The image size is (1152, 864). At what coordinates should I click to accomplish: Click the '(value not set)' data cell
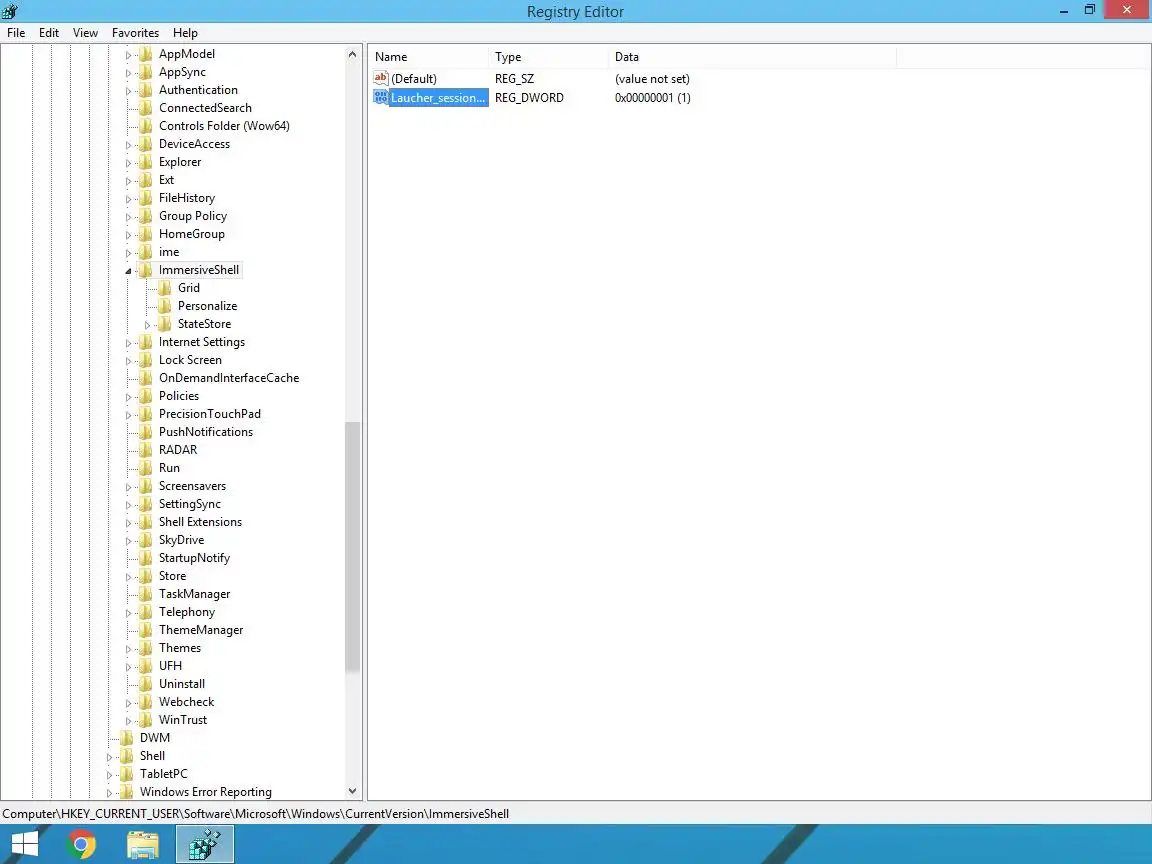click(x=652, y=79)
